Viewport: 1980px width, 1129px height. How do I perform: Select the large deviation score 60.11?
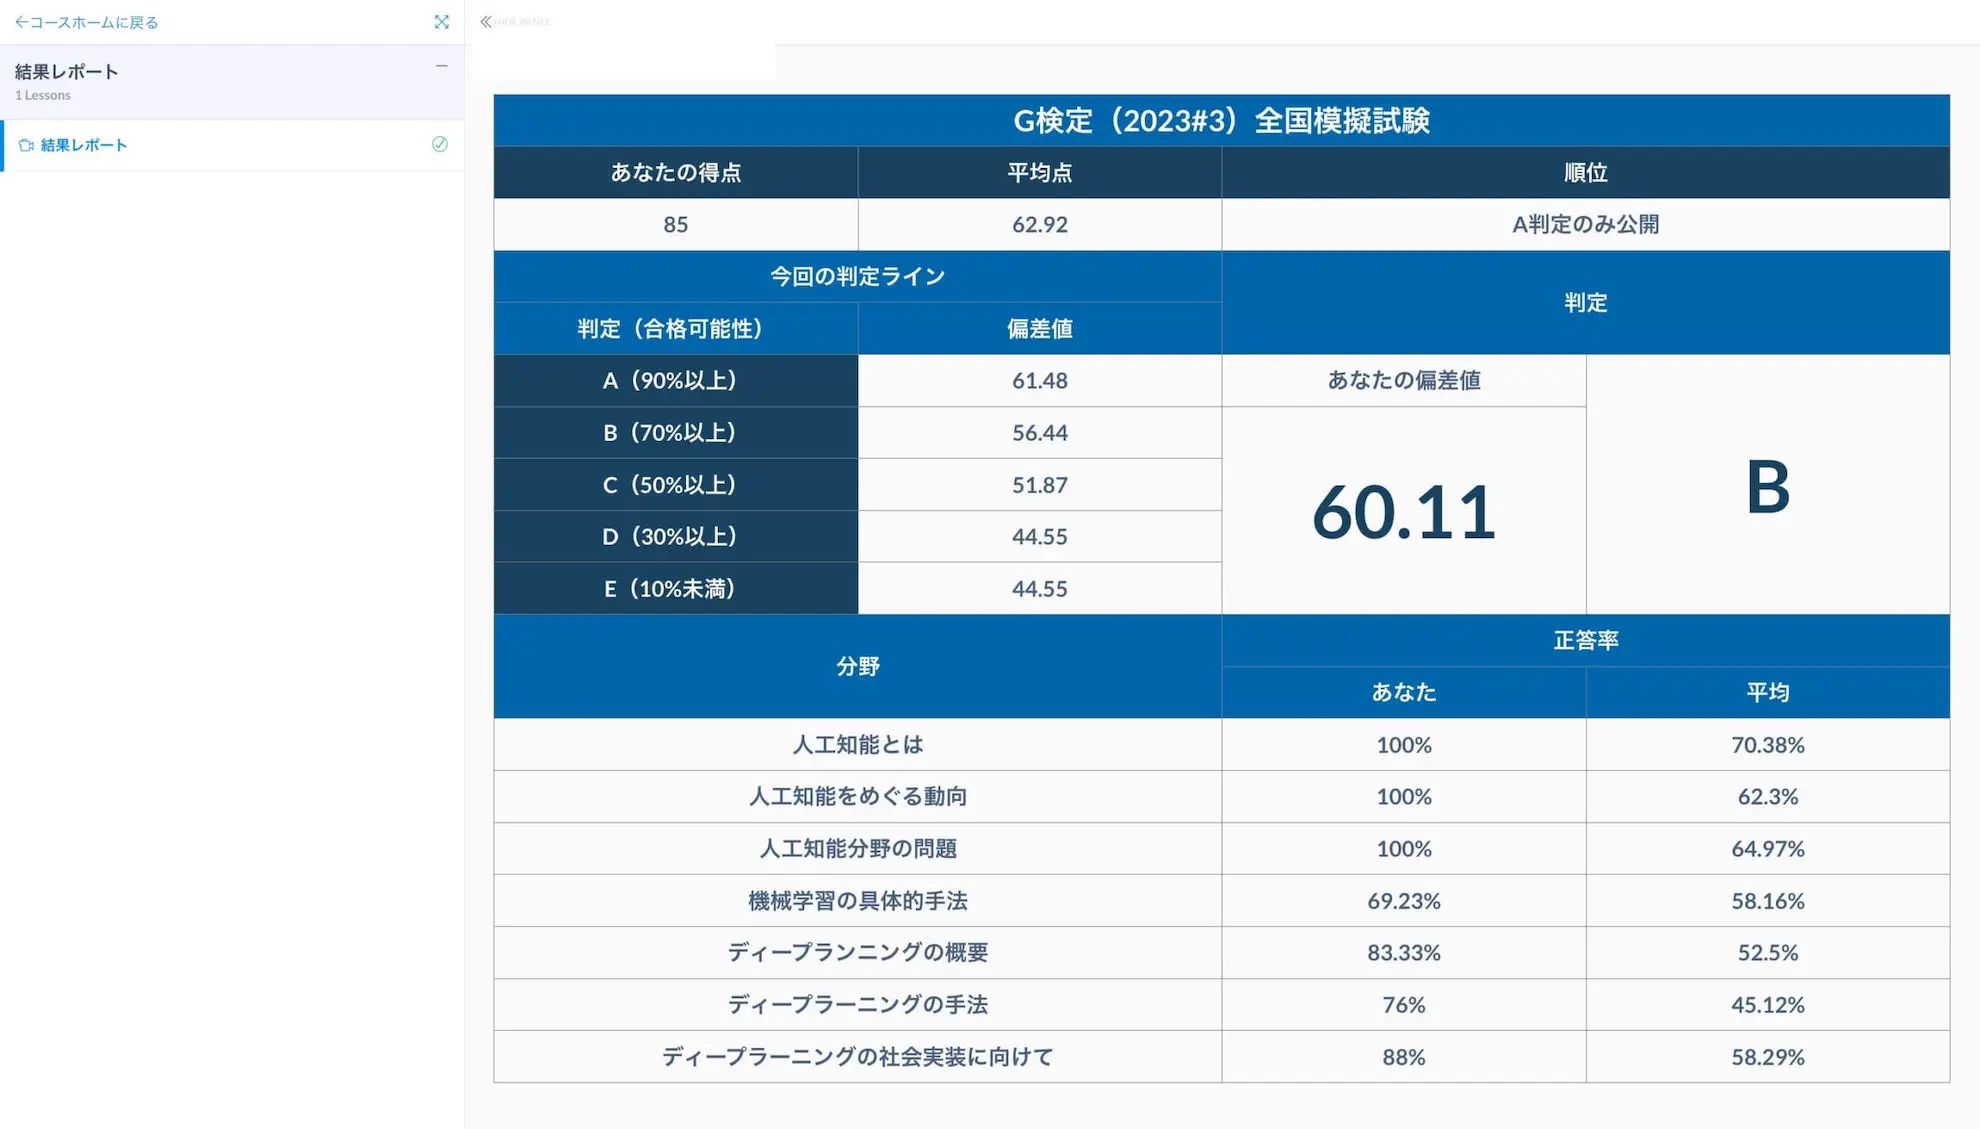point(1404,512)
